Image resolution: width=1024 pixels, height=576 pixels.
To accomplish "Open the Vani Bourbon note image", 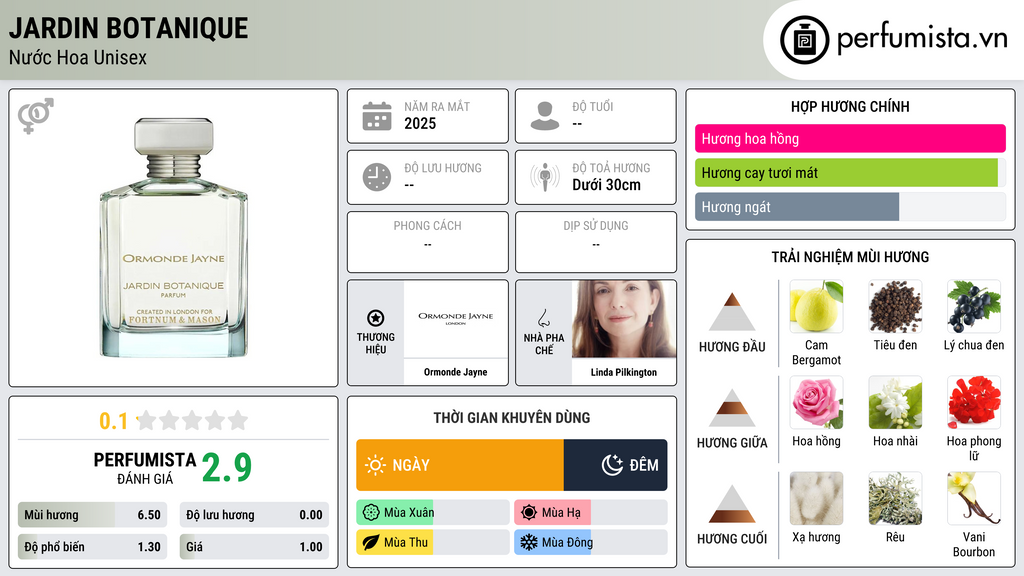I will click(974, 498).
